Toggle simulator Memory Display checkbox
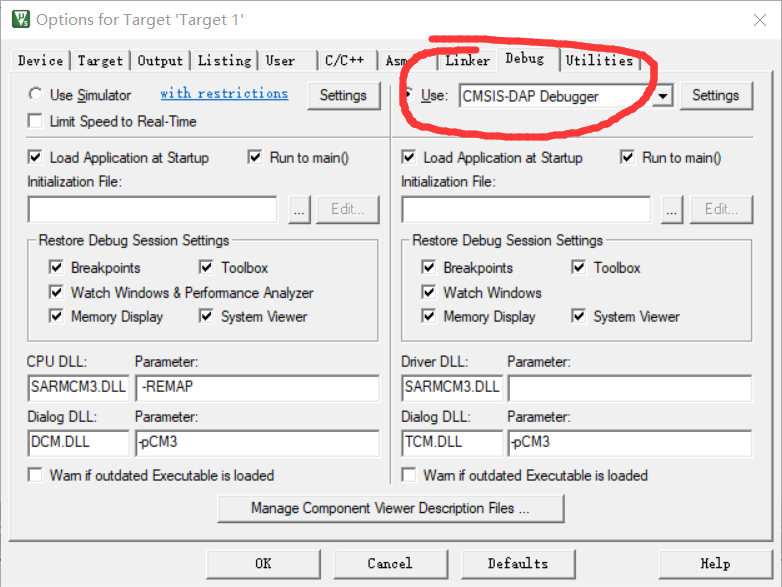This screenshot has width=782, height=587. 56,316
